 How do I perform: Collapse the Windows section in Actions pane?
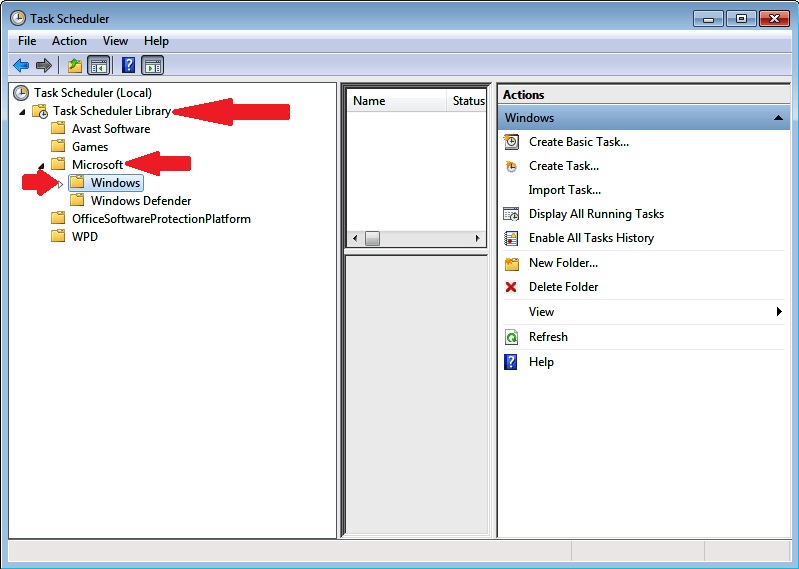point(778,118)
